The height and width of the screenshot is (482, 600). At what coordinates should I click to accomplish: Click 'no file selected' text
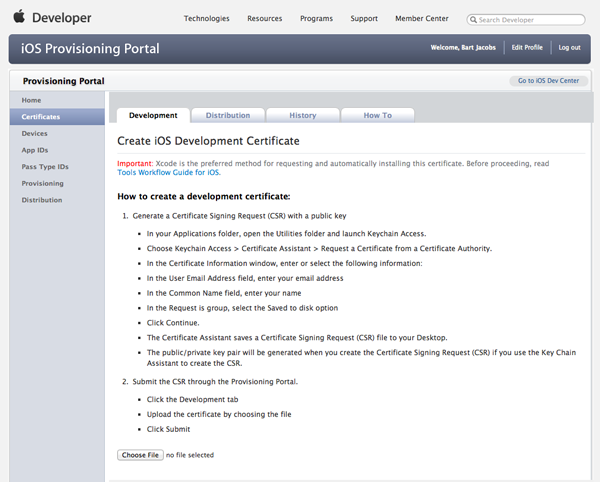pyautogui.click(x=190, y=455)
